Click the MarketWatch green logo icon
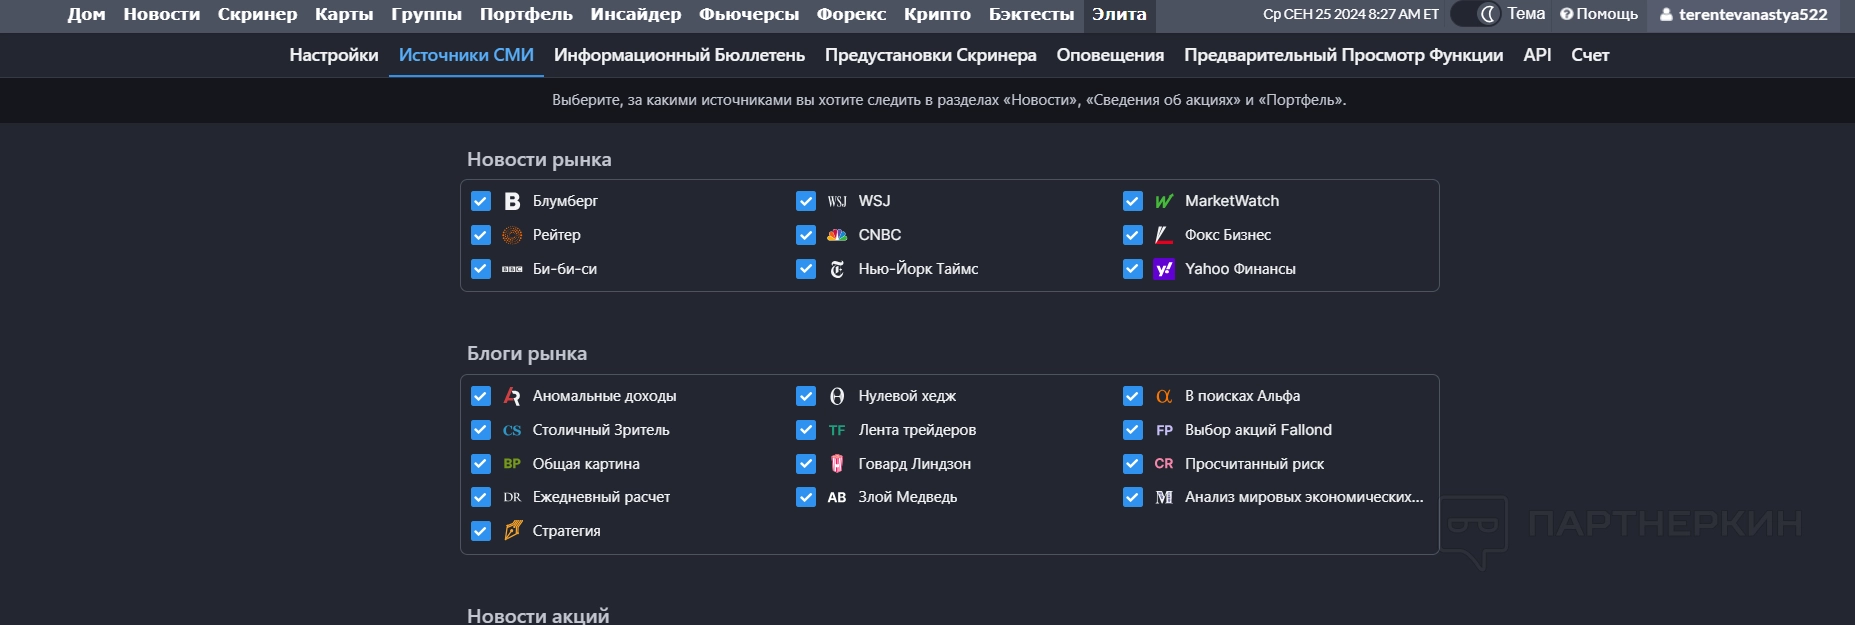 (x=1164, y=201)
